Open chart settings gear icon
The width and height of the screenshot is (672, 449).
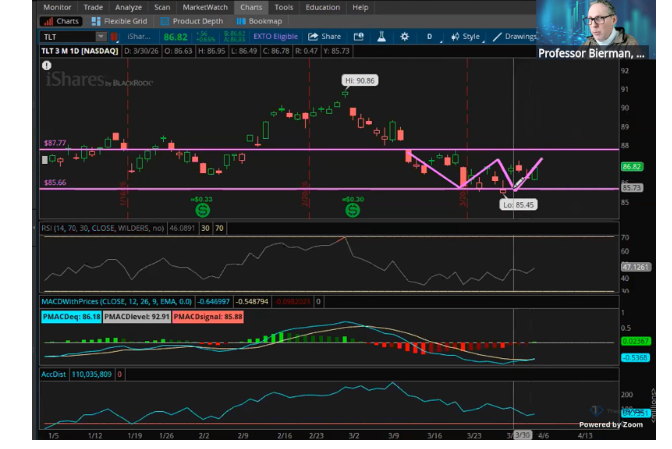tap(404, 37)
